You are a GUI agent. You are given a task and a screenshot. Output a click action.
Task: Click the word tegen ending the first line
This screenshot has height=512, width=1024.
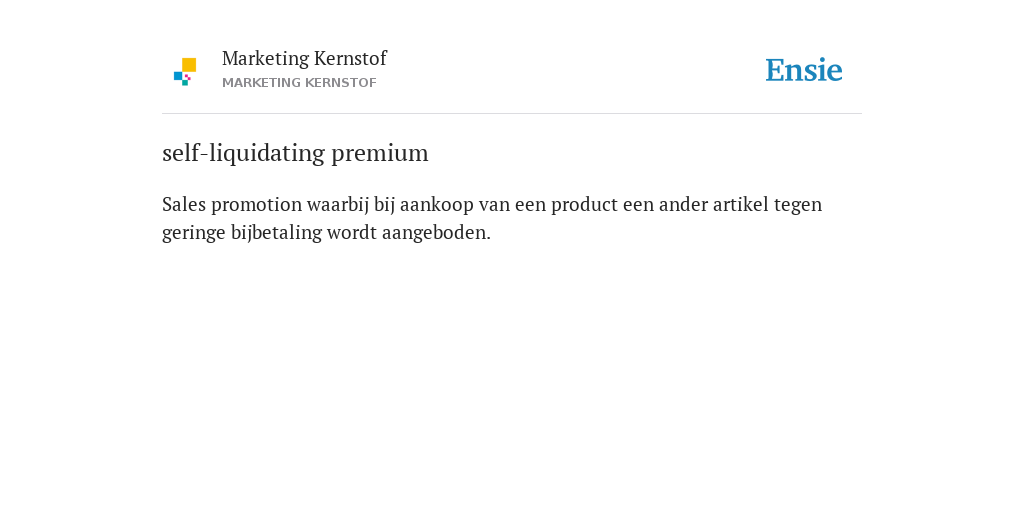pos(798,206)
